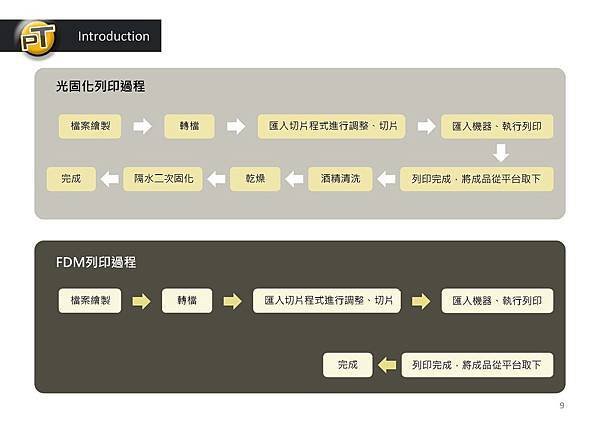Image resolution: width=600 pixels, height=425 pixels.
Task: Select the 乾燥 step box
Action: point(255,179)
